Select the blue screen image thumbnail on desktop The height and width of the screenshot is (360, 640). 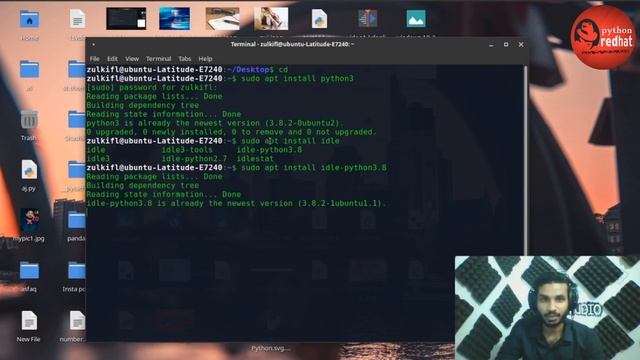pyautogui.click(x=174, y=18)
